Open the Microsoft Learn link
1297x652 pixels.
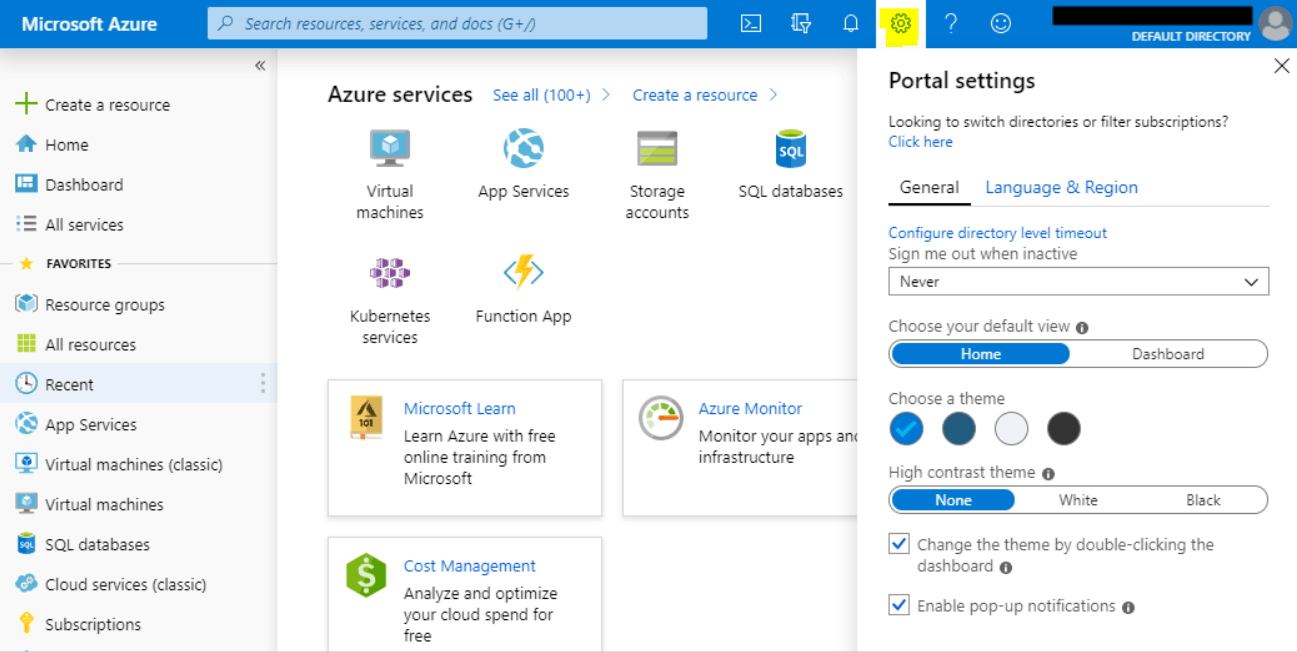pos(460,409)
